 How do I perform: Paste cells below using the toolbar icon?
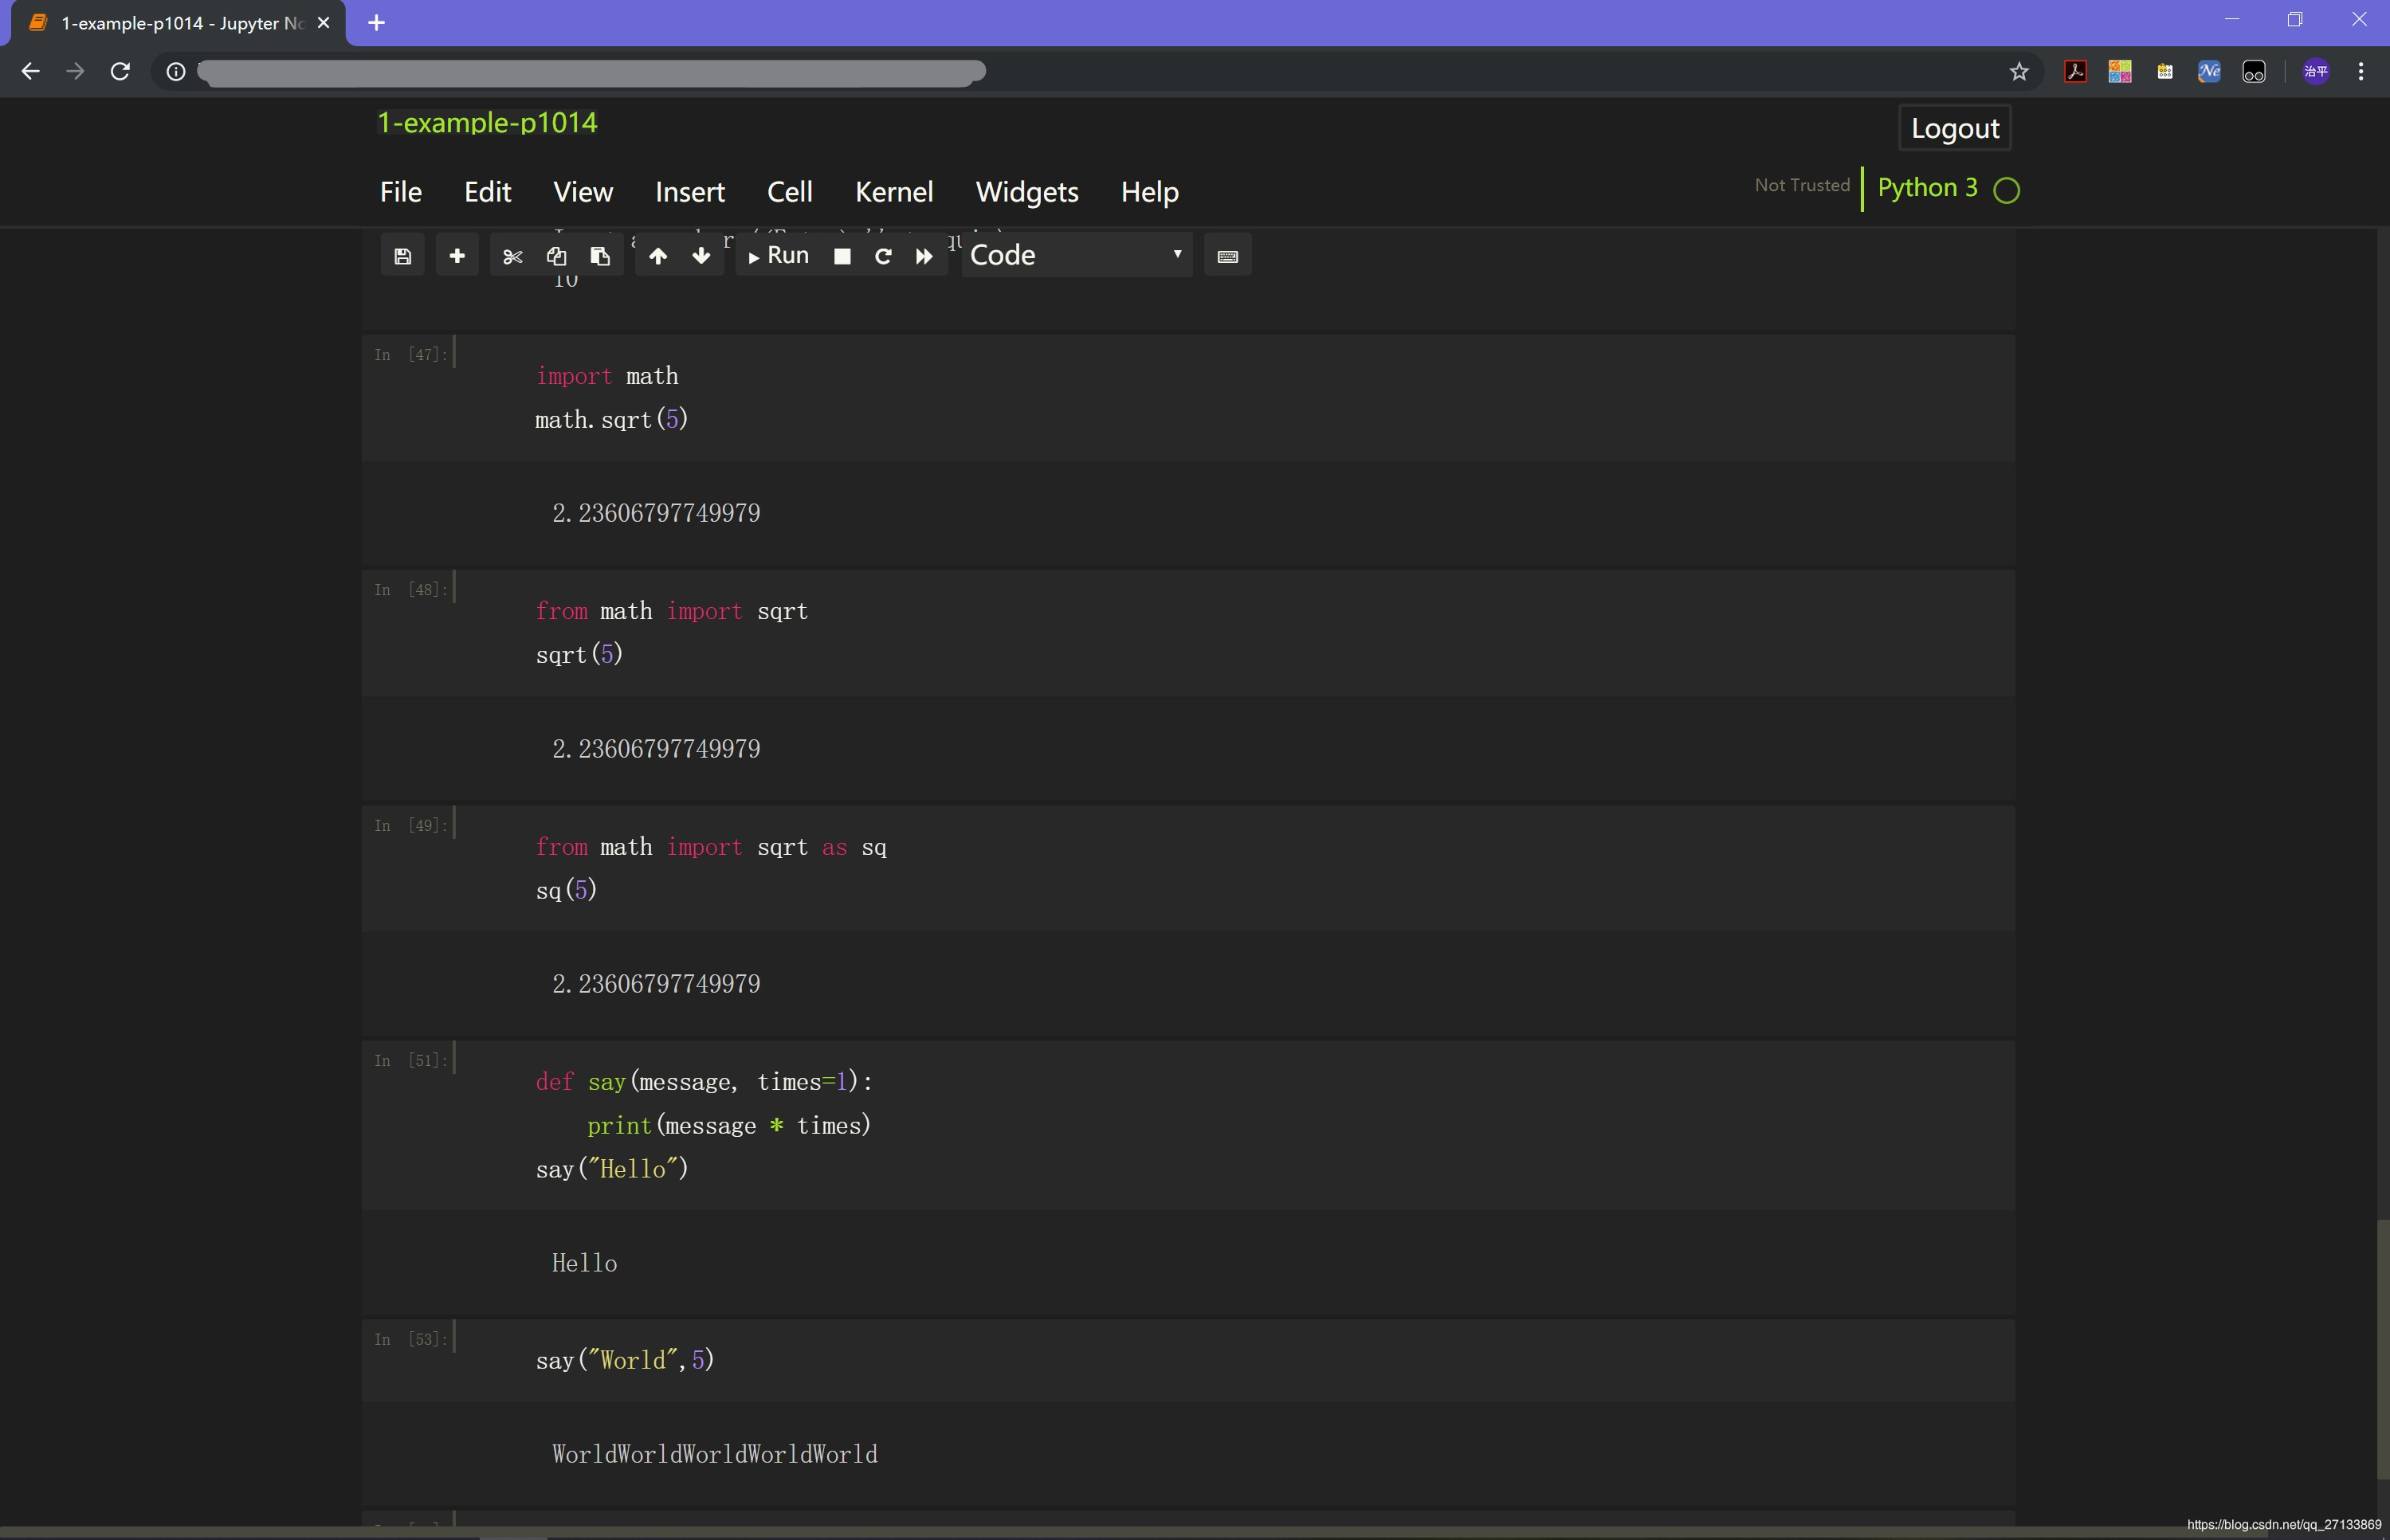(600, 257)
